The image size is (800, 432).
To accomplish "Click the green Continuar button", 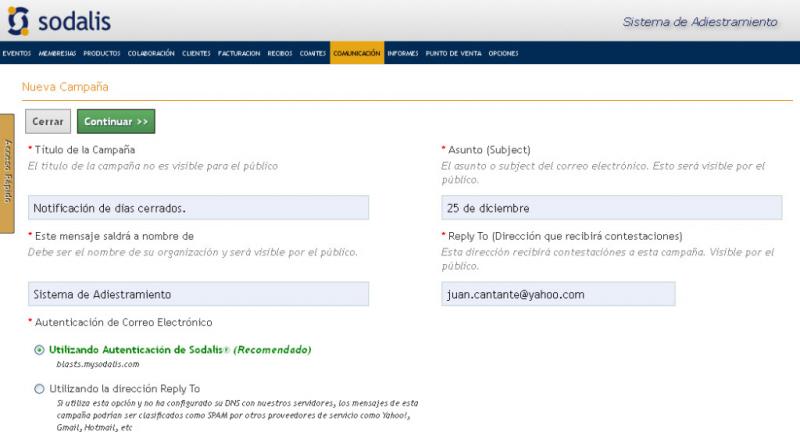I will 116,121.
